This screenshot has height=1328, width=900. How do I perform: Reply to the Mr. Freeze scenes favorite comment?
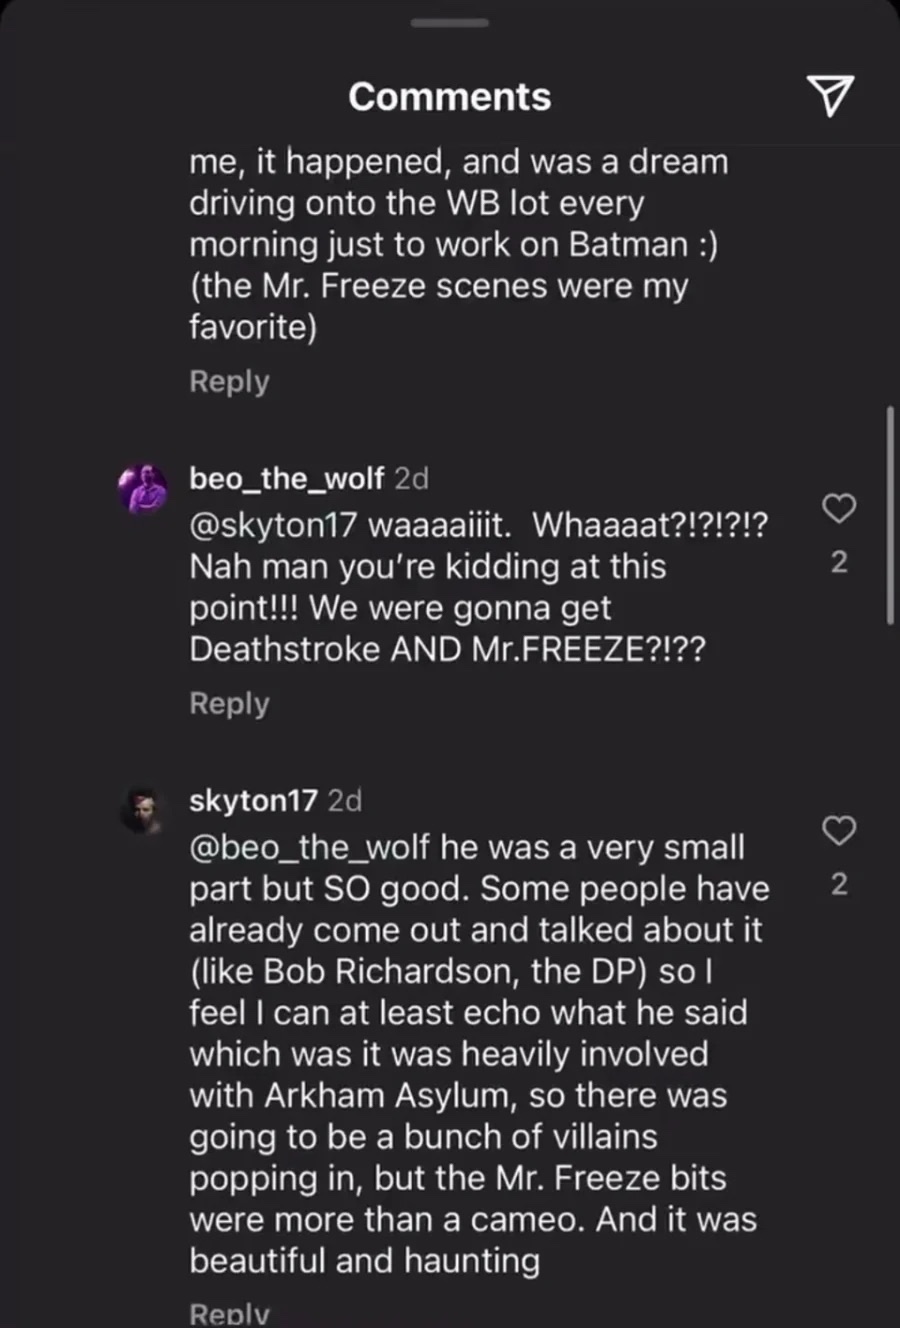229,381
